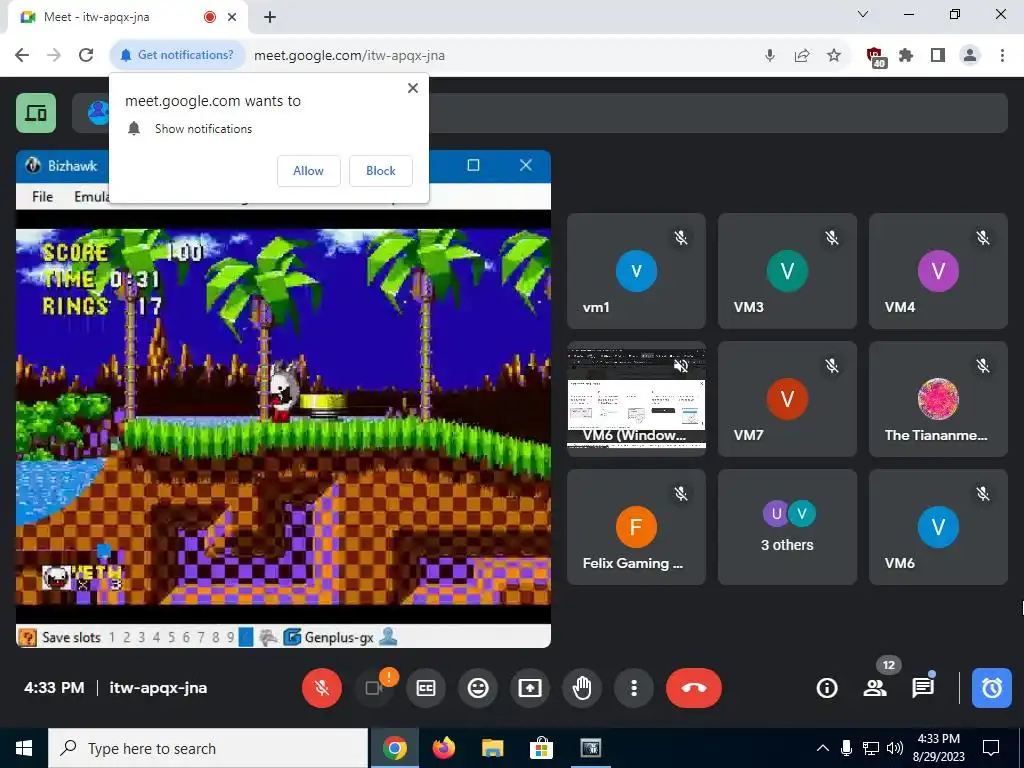Image resolution: width=1024 pixels, height=768 pixels.
Task: Select the VM7 participant tile
Action: [x=787, y=399]
